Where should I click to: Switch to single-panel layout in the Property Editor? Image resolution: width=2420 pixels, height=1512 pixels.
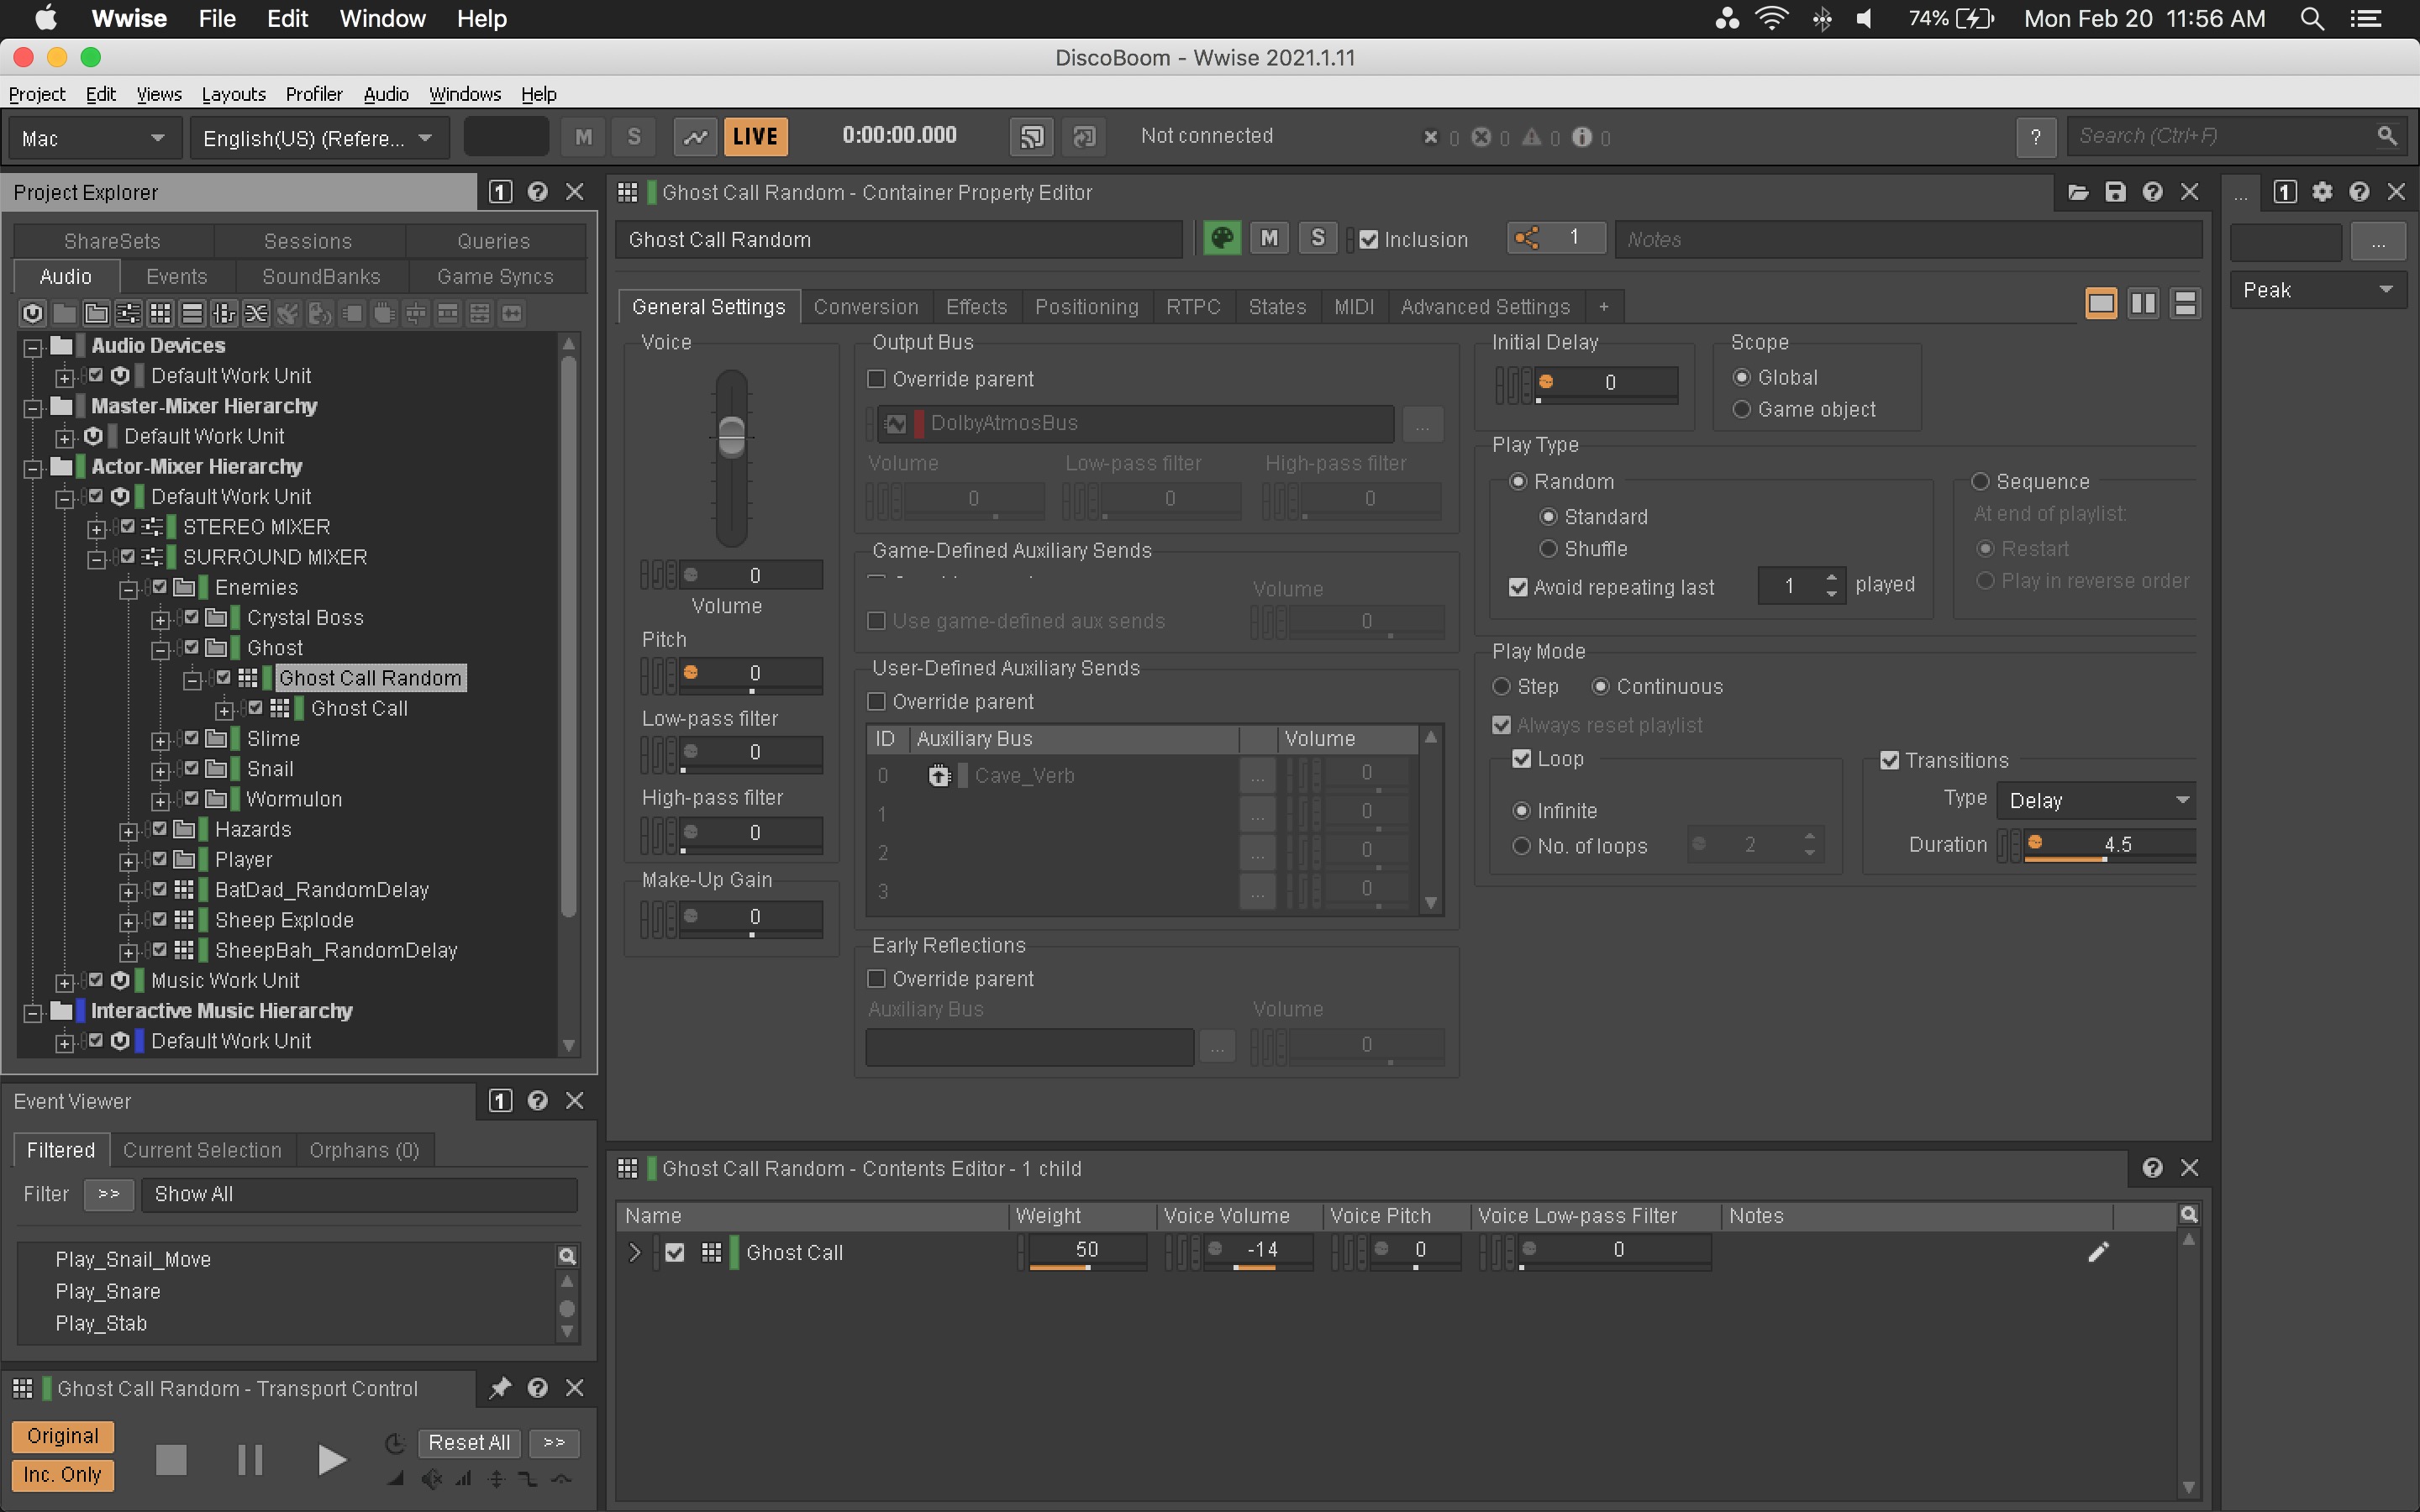tap(2101, 304)
